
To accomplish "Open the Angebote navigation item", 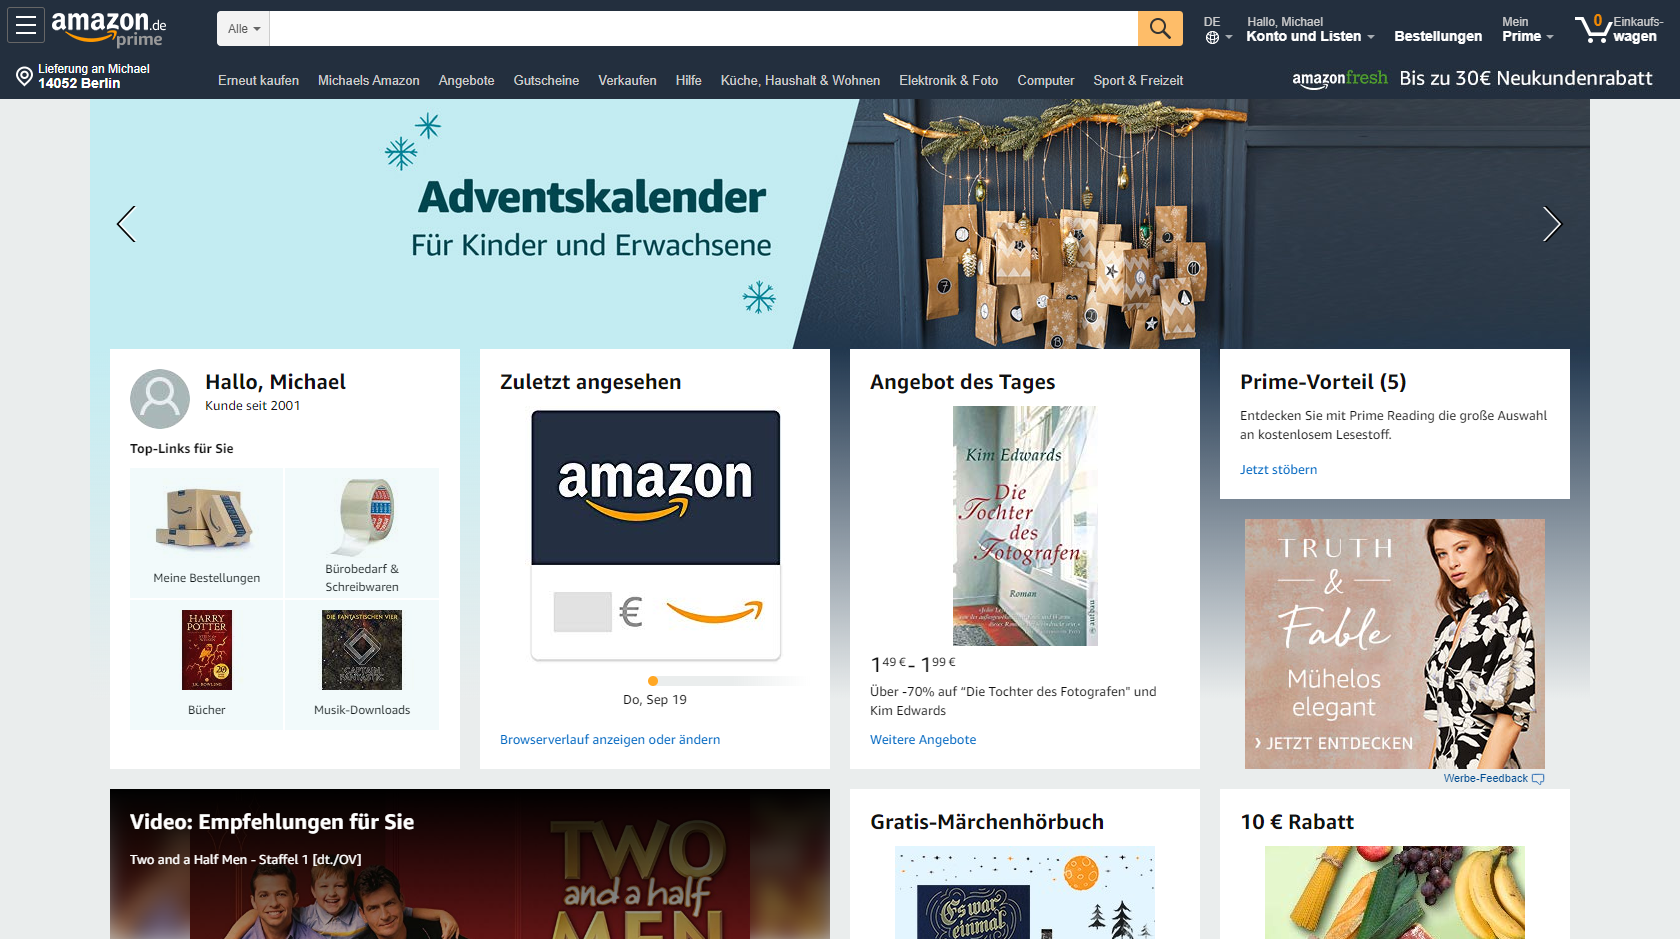I will tap(466, 80).
